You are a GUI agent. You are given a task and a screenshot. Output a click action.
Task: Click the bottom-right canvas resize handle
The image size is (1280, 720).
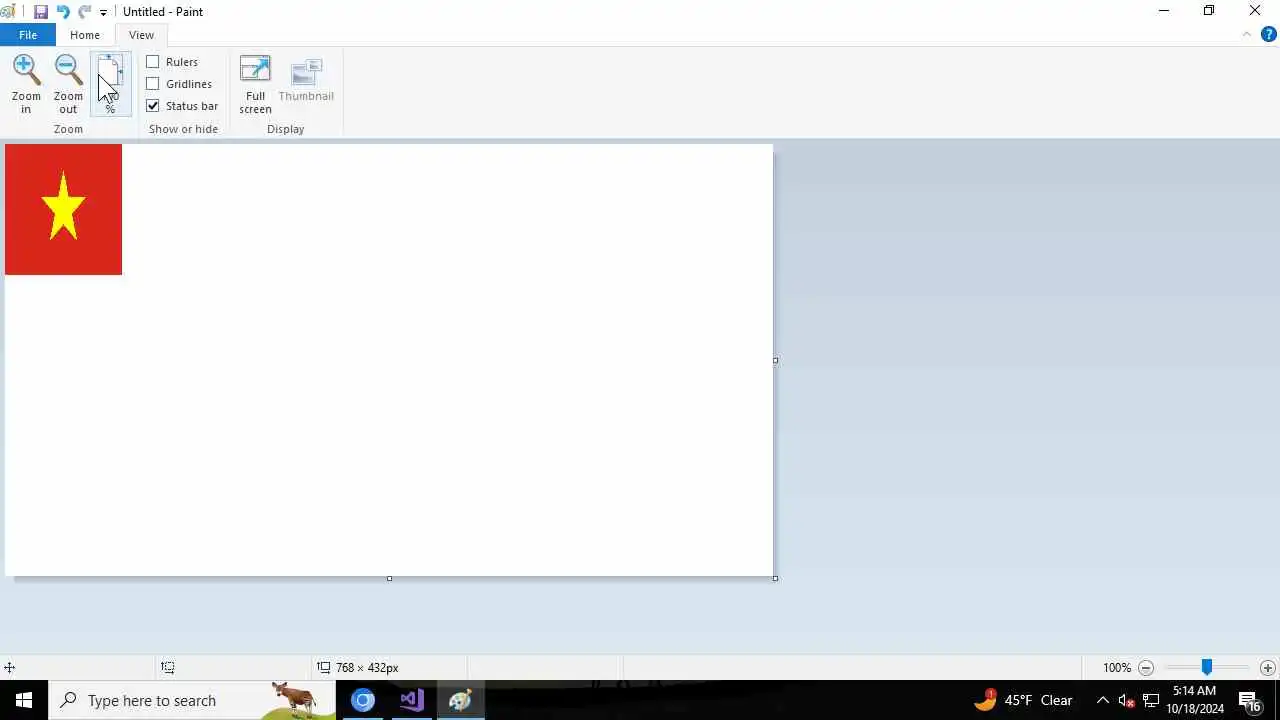pos(775,578)
